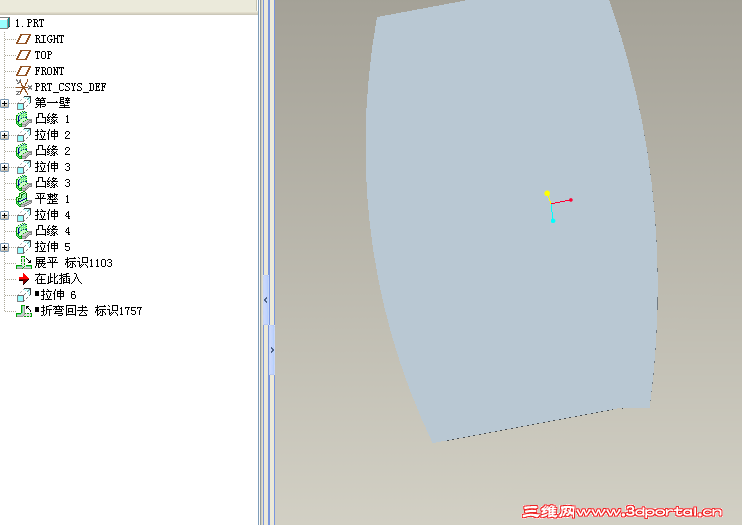742x525 pixels.
Task: Click the 拉伸 3 extrude icon
Action: (24, 167)
